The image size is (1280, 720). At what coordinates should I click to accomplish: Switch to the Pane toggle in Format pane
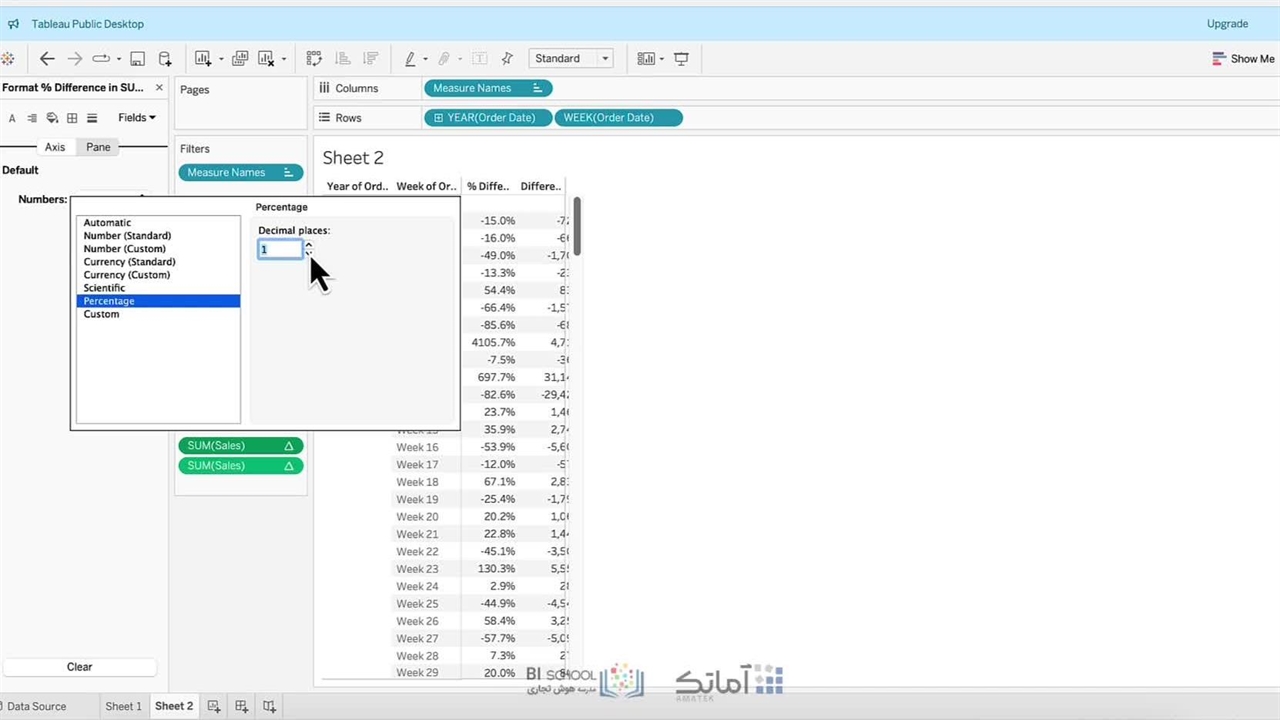coord(98,147)
